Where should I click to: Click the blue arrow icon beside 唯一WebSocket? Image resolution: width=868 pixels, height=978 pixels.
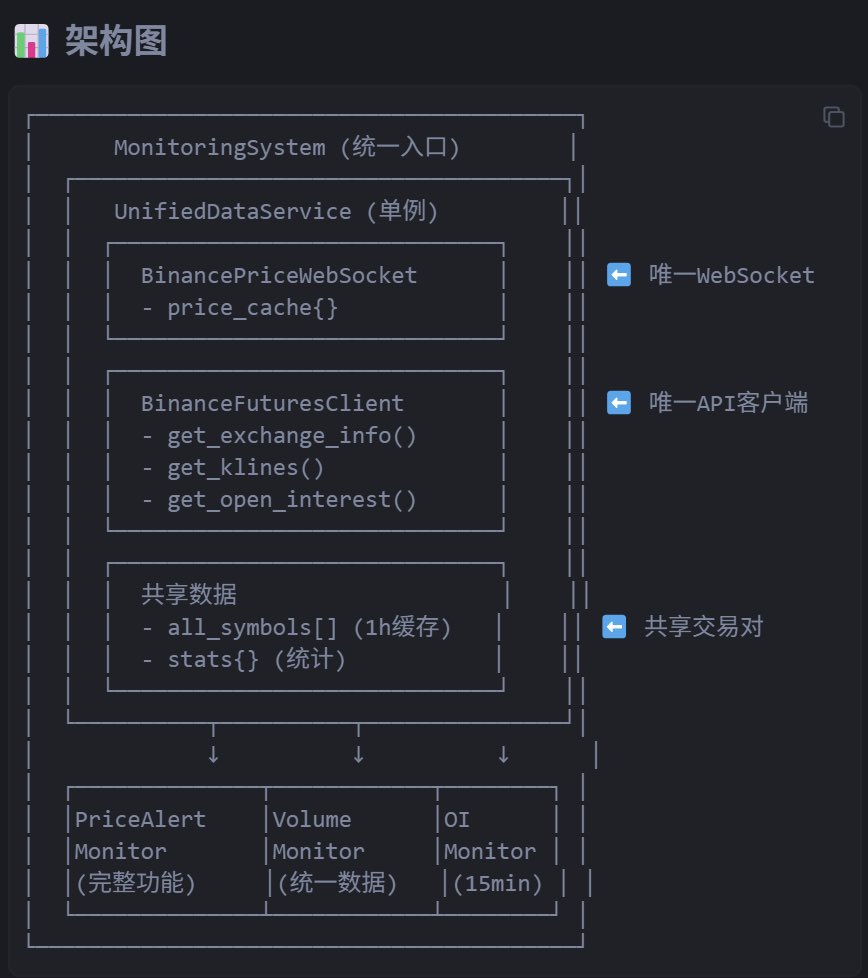[619, 275]
